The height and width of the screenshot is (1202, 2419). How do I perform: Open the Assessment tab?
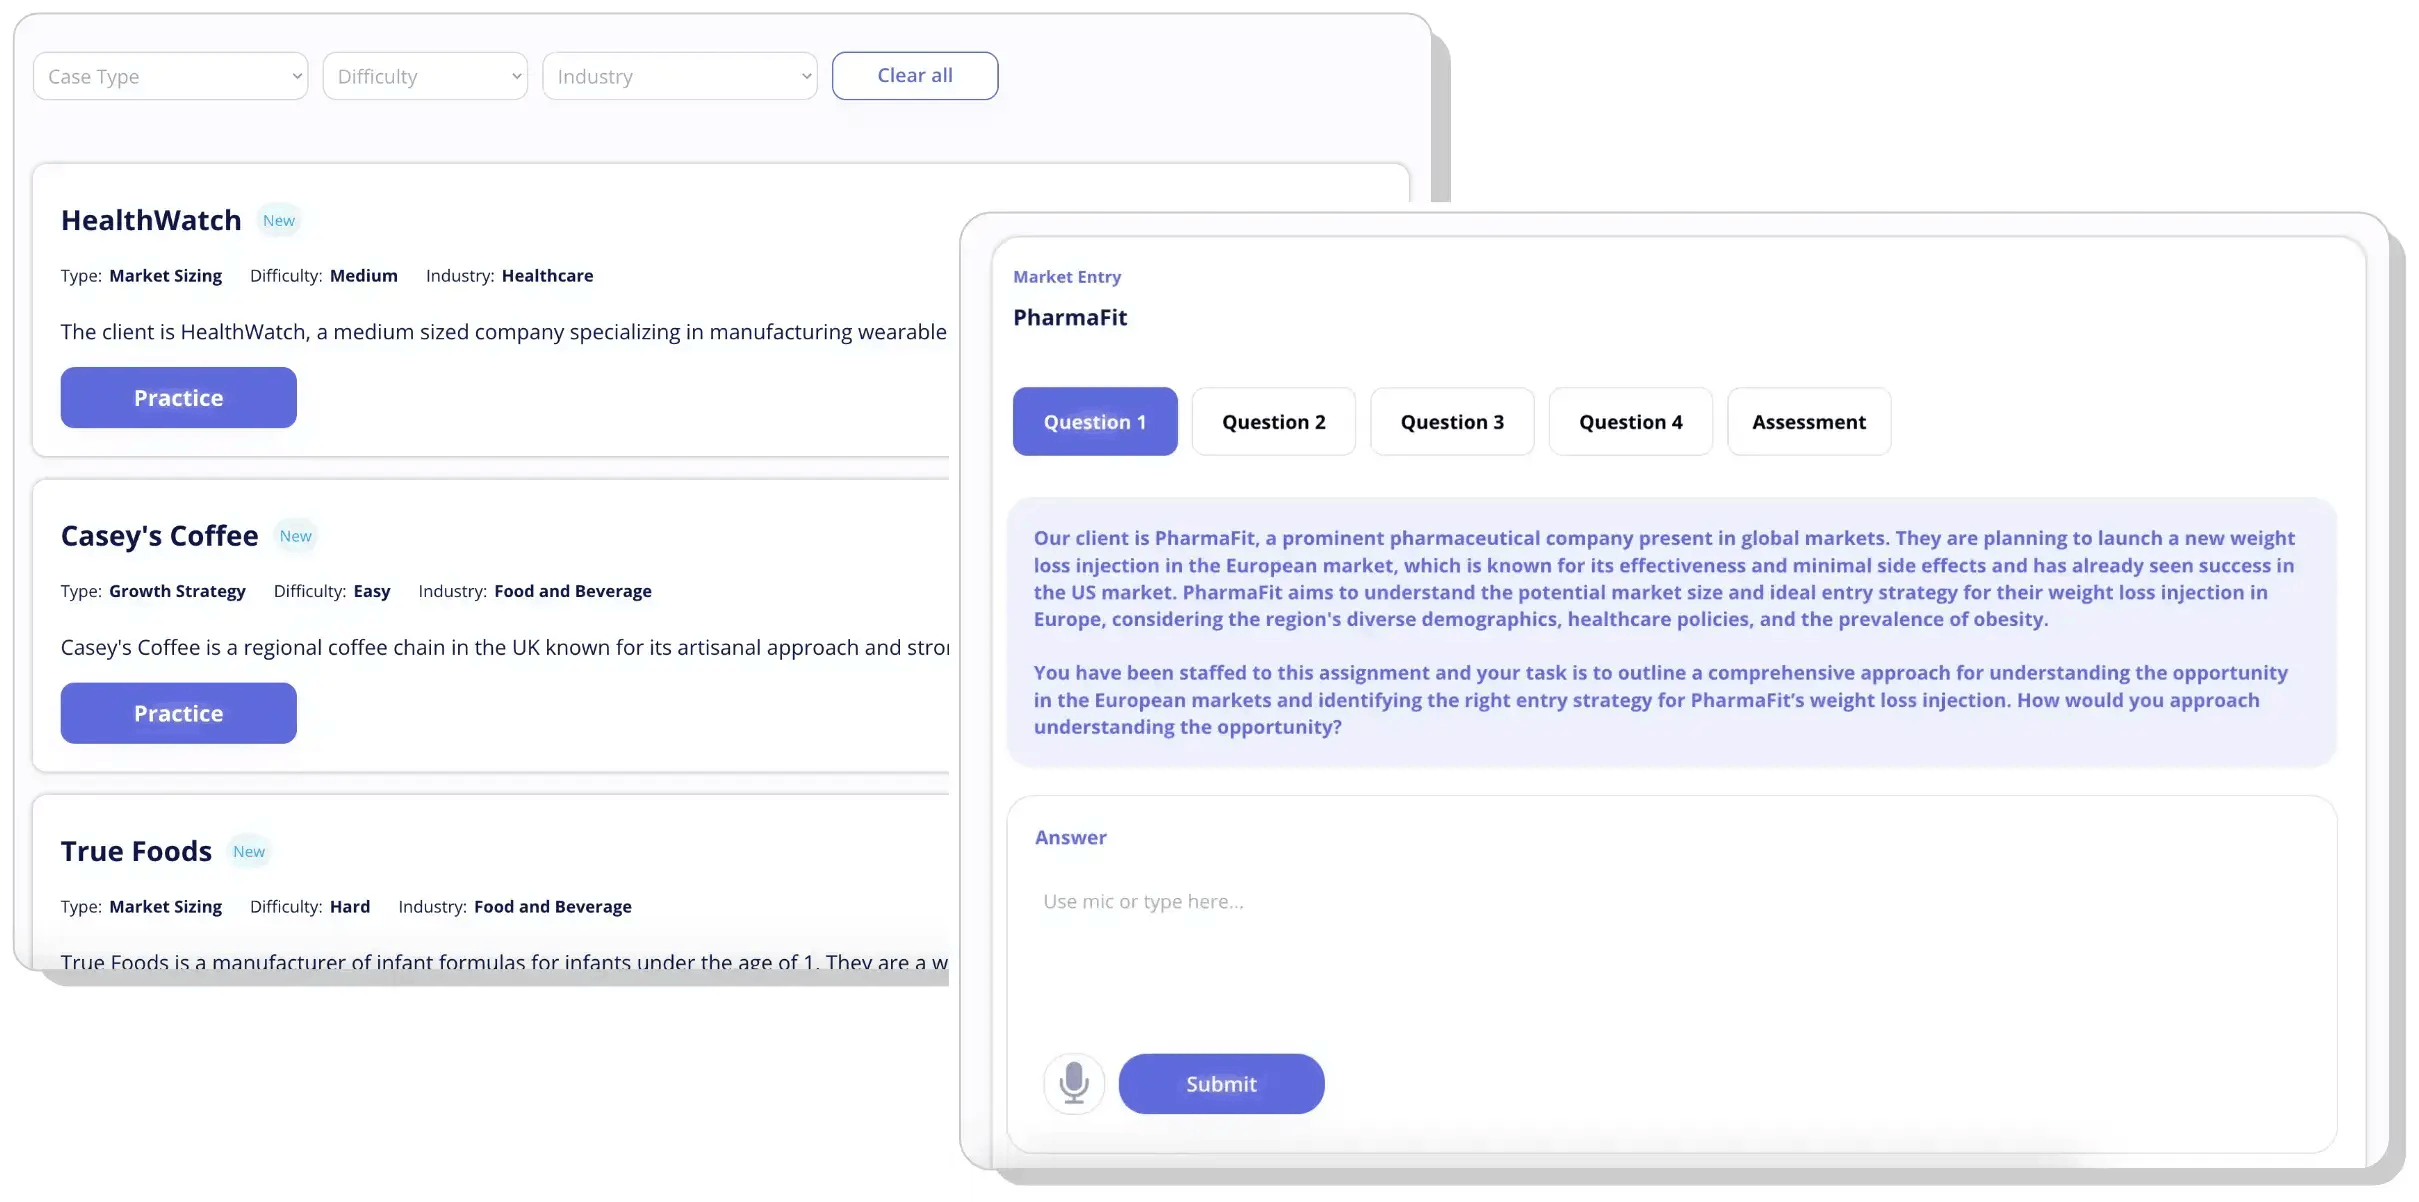(x=1808, y=421)
